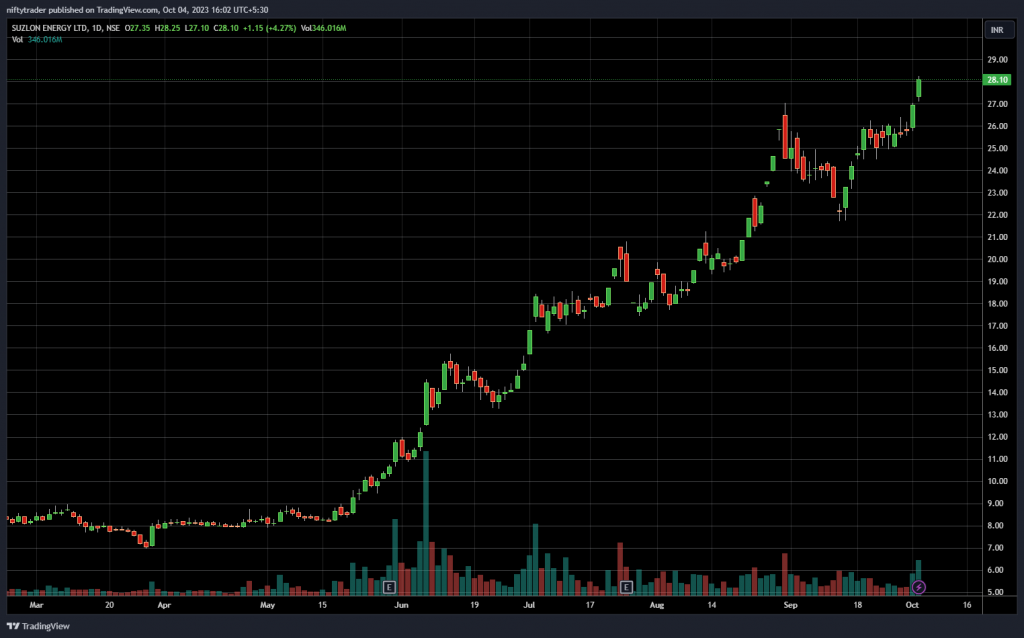1024x638 pixels.
Task: Click the Sep date axis label
Action: [790, 605]
